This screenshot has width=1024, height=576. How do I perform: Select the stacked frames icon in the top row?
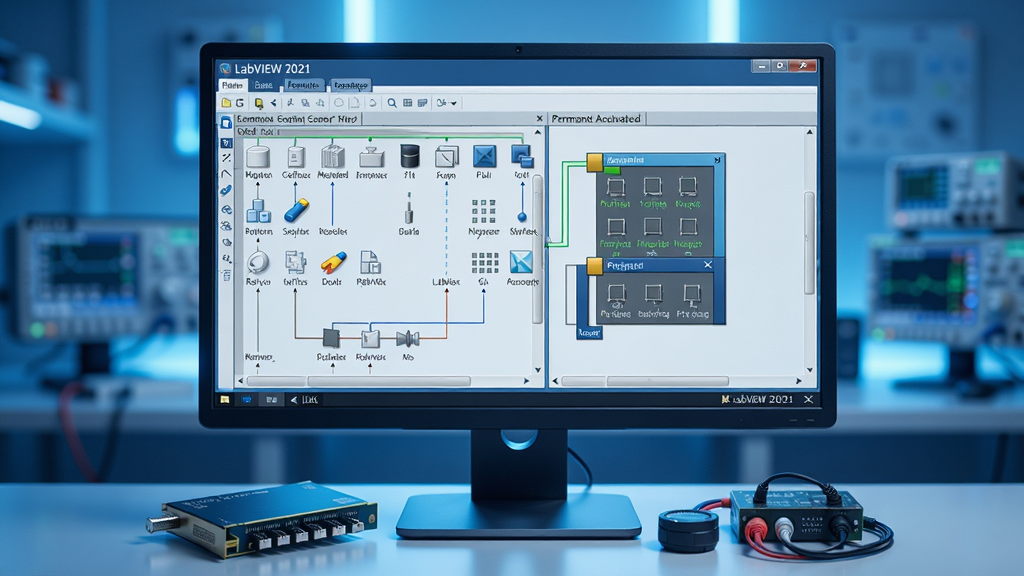pos(447,157)
